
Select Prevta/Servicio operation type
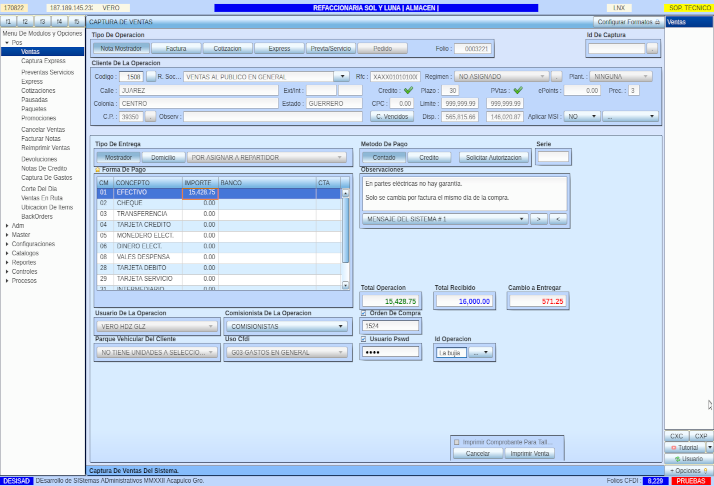[331, 48]
